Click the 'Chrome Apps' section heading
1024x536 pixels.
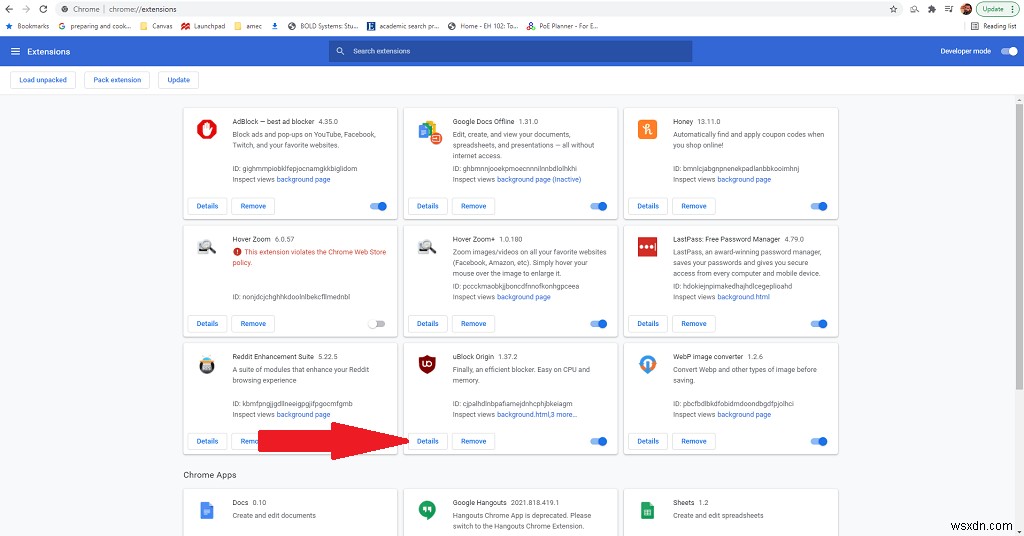tap(210, 475)
